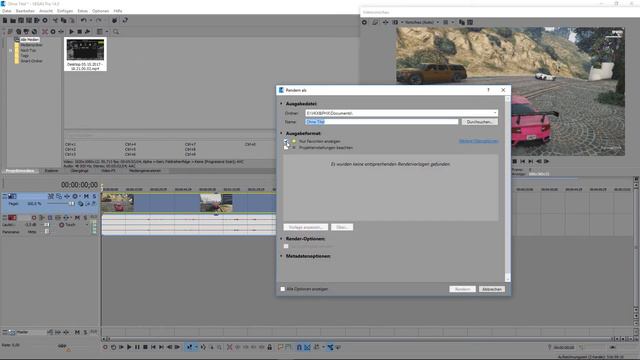Tick the checkbox under Render-Optionen
The width and height of the screenshot is (640, 360).
[286, 246]
